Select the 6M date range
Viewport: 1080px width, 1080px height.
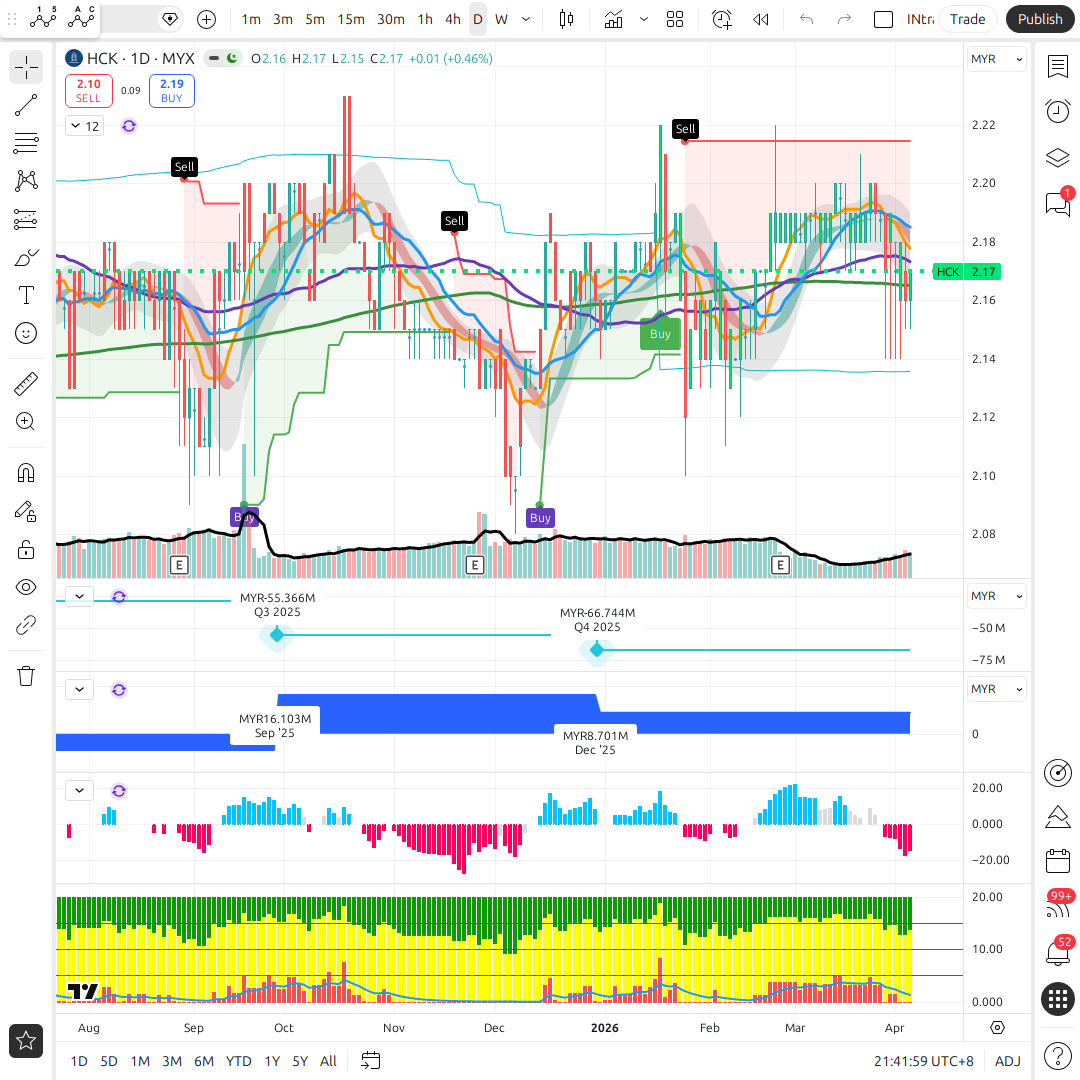pyautogui.click(x=204, y=1061)
